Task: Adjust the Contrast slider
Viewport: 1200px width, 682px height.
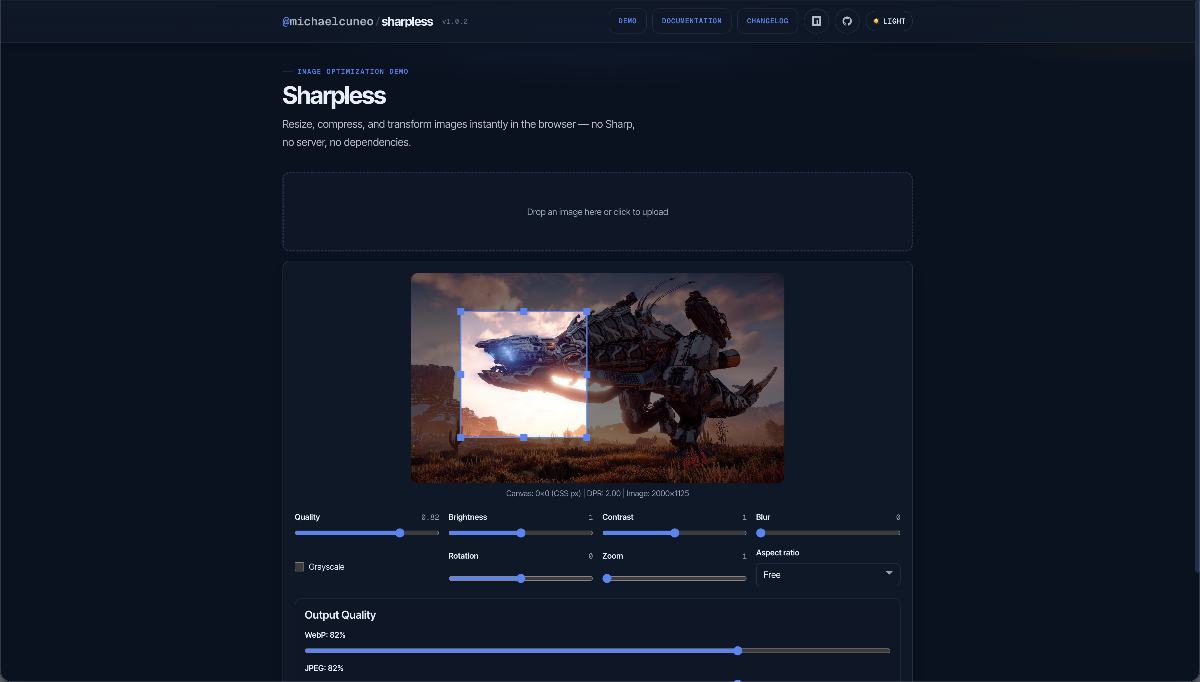Action: (674, 533)
